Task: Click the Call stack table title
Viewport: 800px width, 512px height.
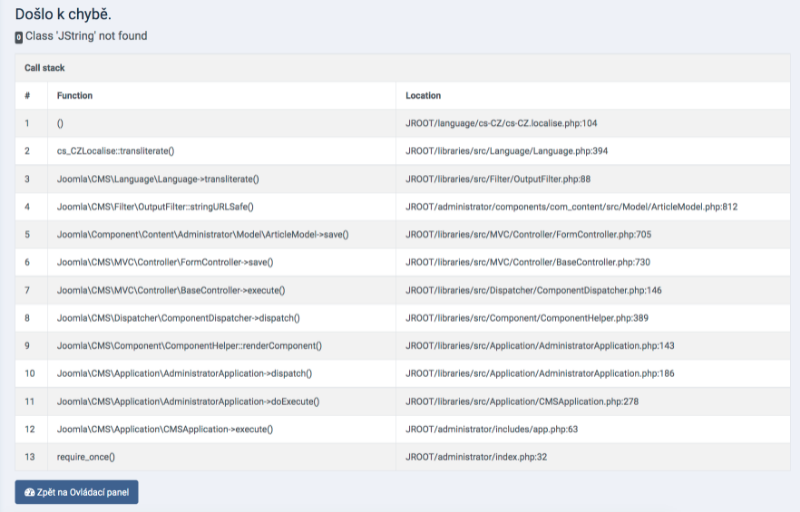Action: pos(45,68)
